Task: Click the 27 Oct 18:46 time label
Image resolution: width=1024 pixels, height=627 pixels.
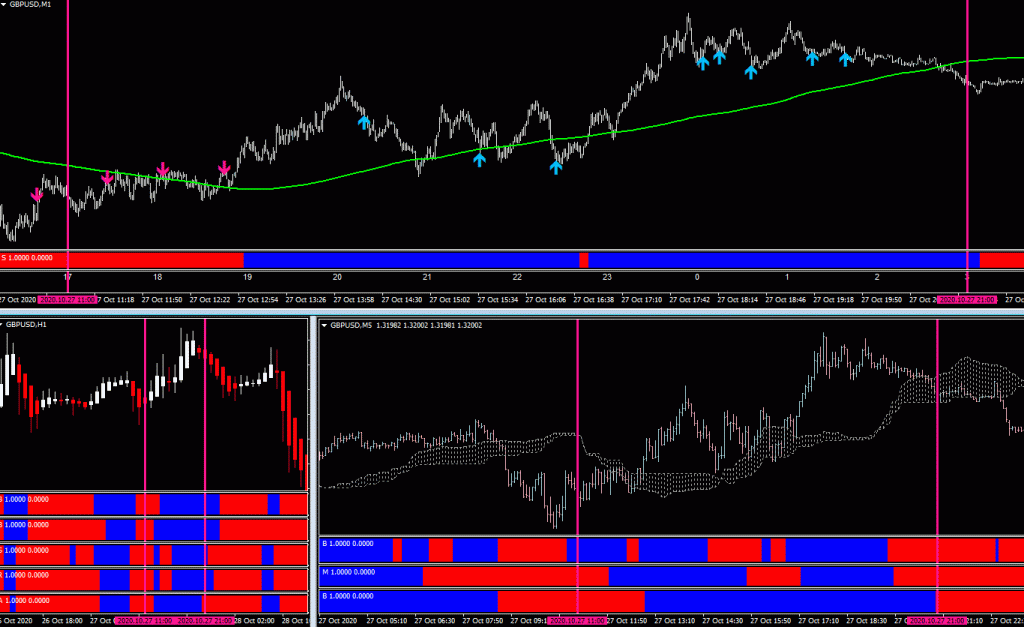Action: [786, 300]
